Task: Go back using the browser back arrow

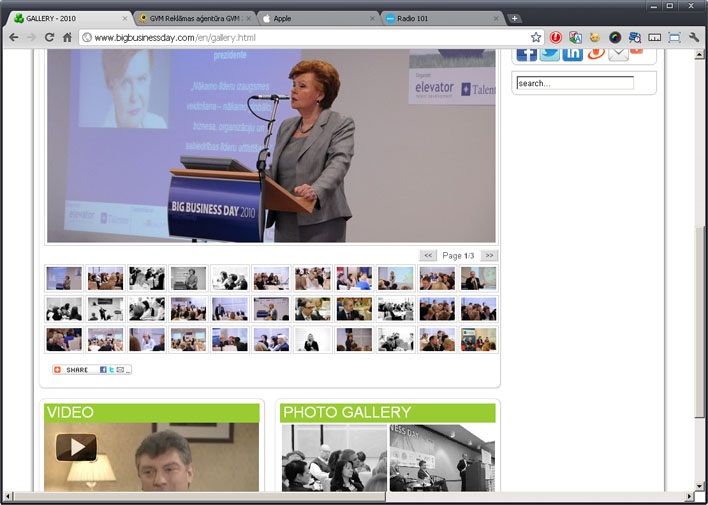Action: coord(14,37)
